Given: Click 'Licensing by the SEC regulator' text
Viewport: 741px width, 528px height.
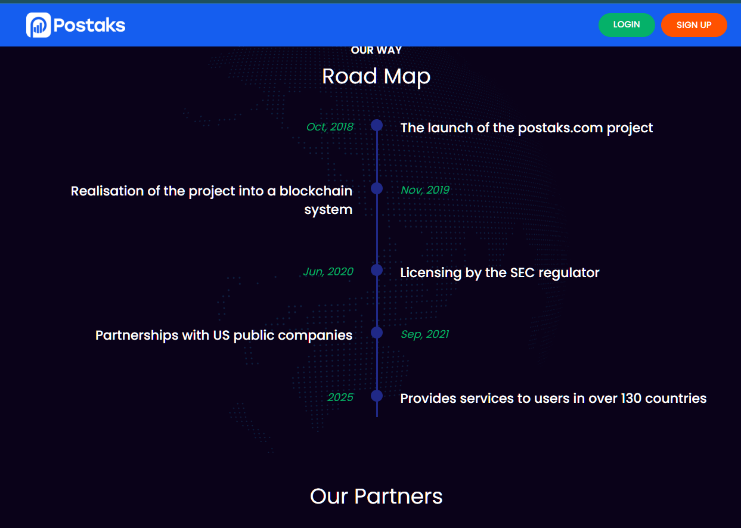Looking at the screenshot, I should 499,272.
